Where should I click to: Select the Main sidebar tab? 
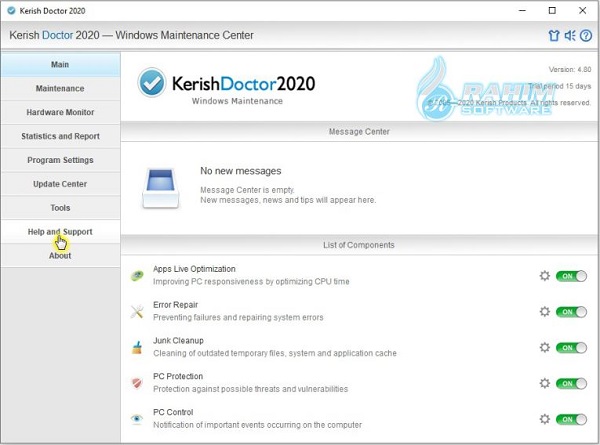(x=60, y=64)
